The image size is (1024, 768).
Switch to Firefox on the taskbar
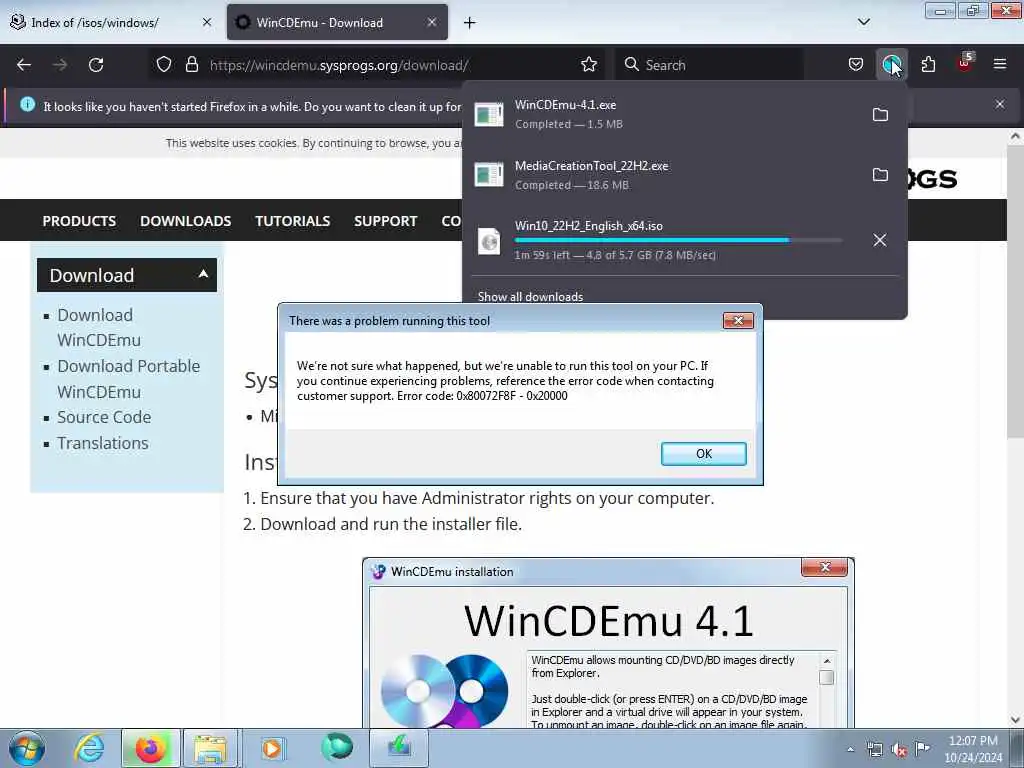point(150,748)
